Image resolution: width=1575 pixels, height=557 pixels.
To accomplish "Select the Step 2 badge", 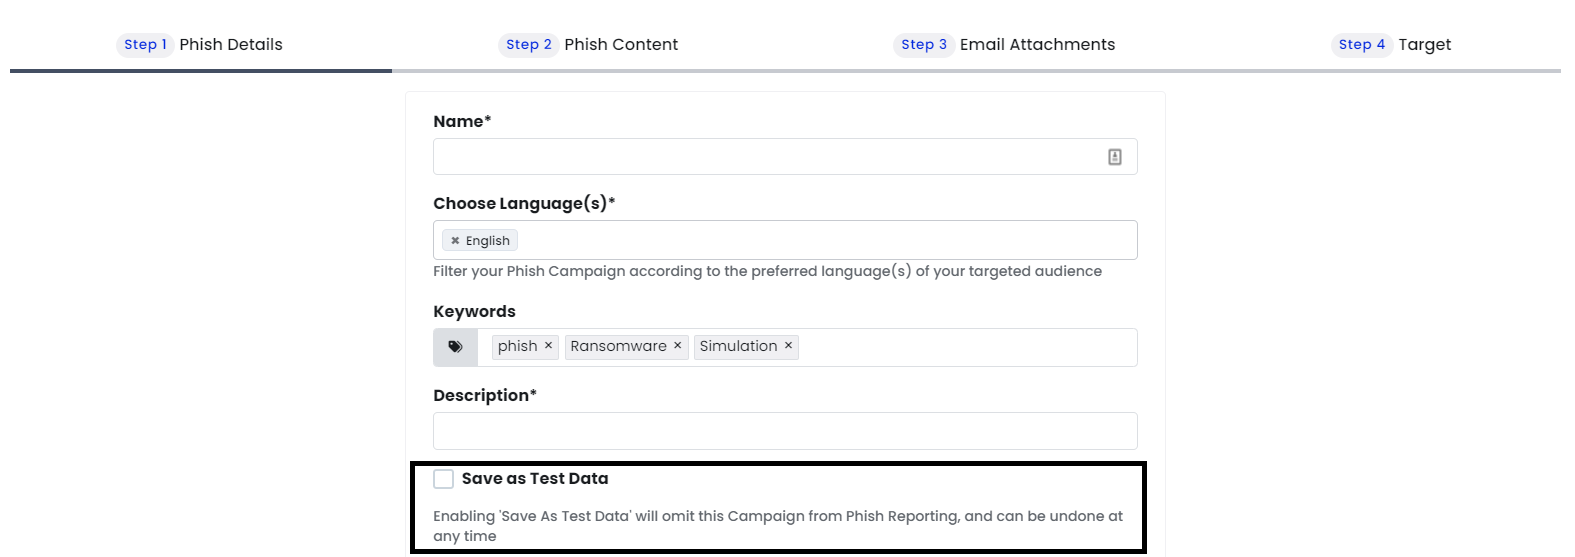I will click(x=528, y=44).
